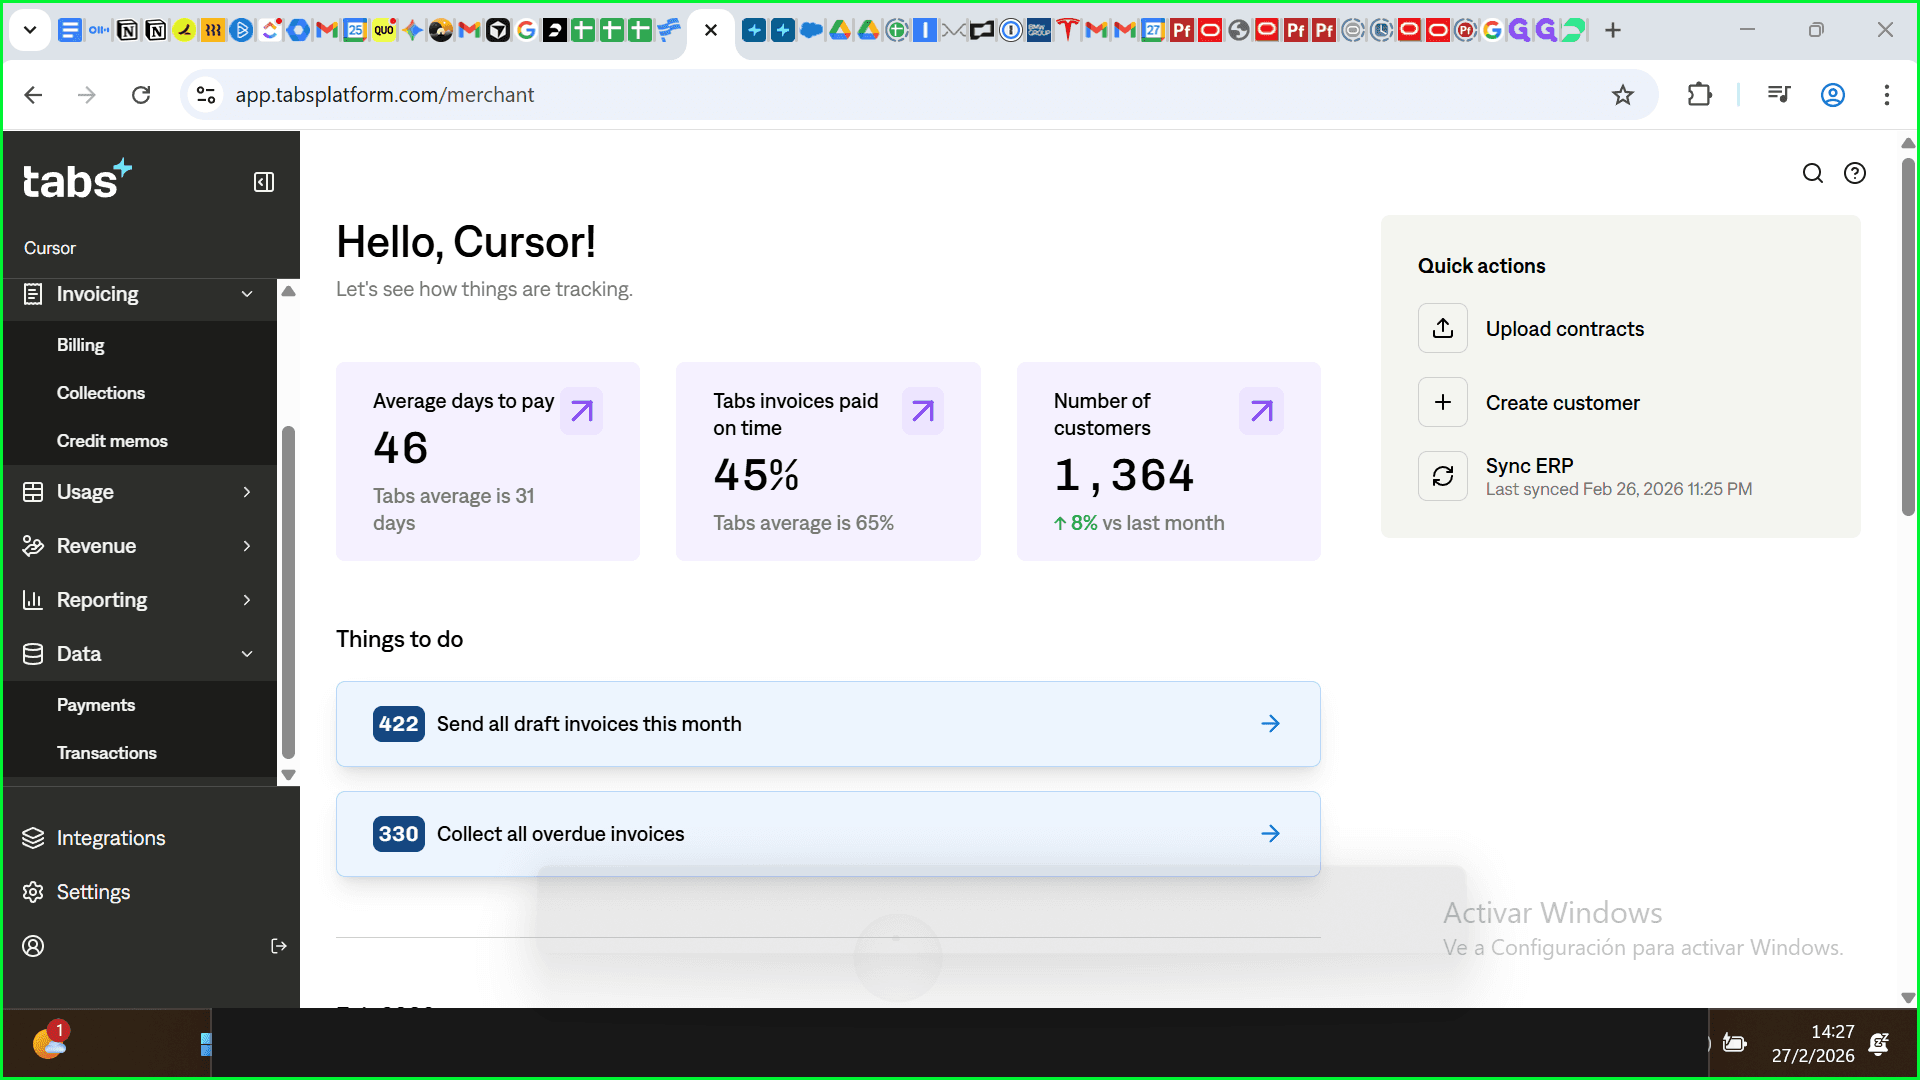The height and width of the screenshot is (1080, 1920).
Task: Open the help question mark icon
Action: [x=1855, y=173]
